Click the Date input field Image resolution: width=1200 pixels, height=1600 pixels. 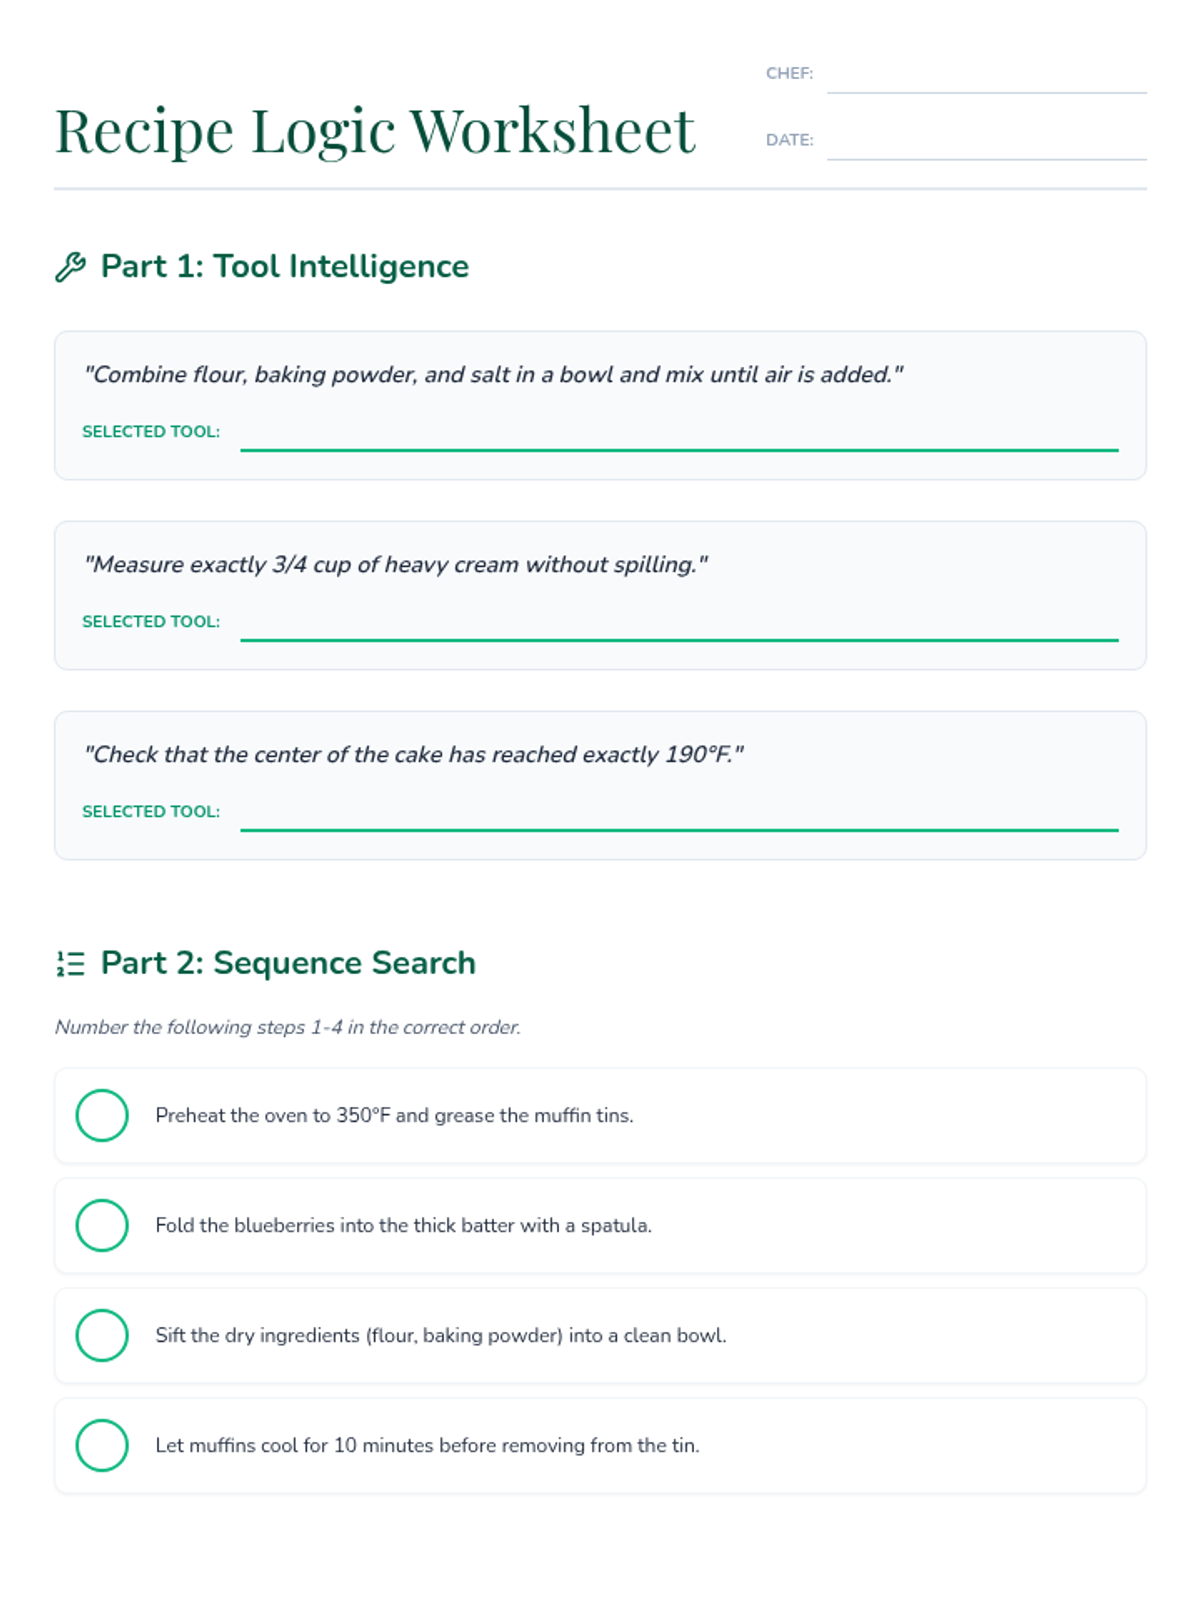tap(985, 141)
